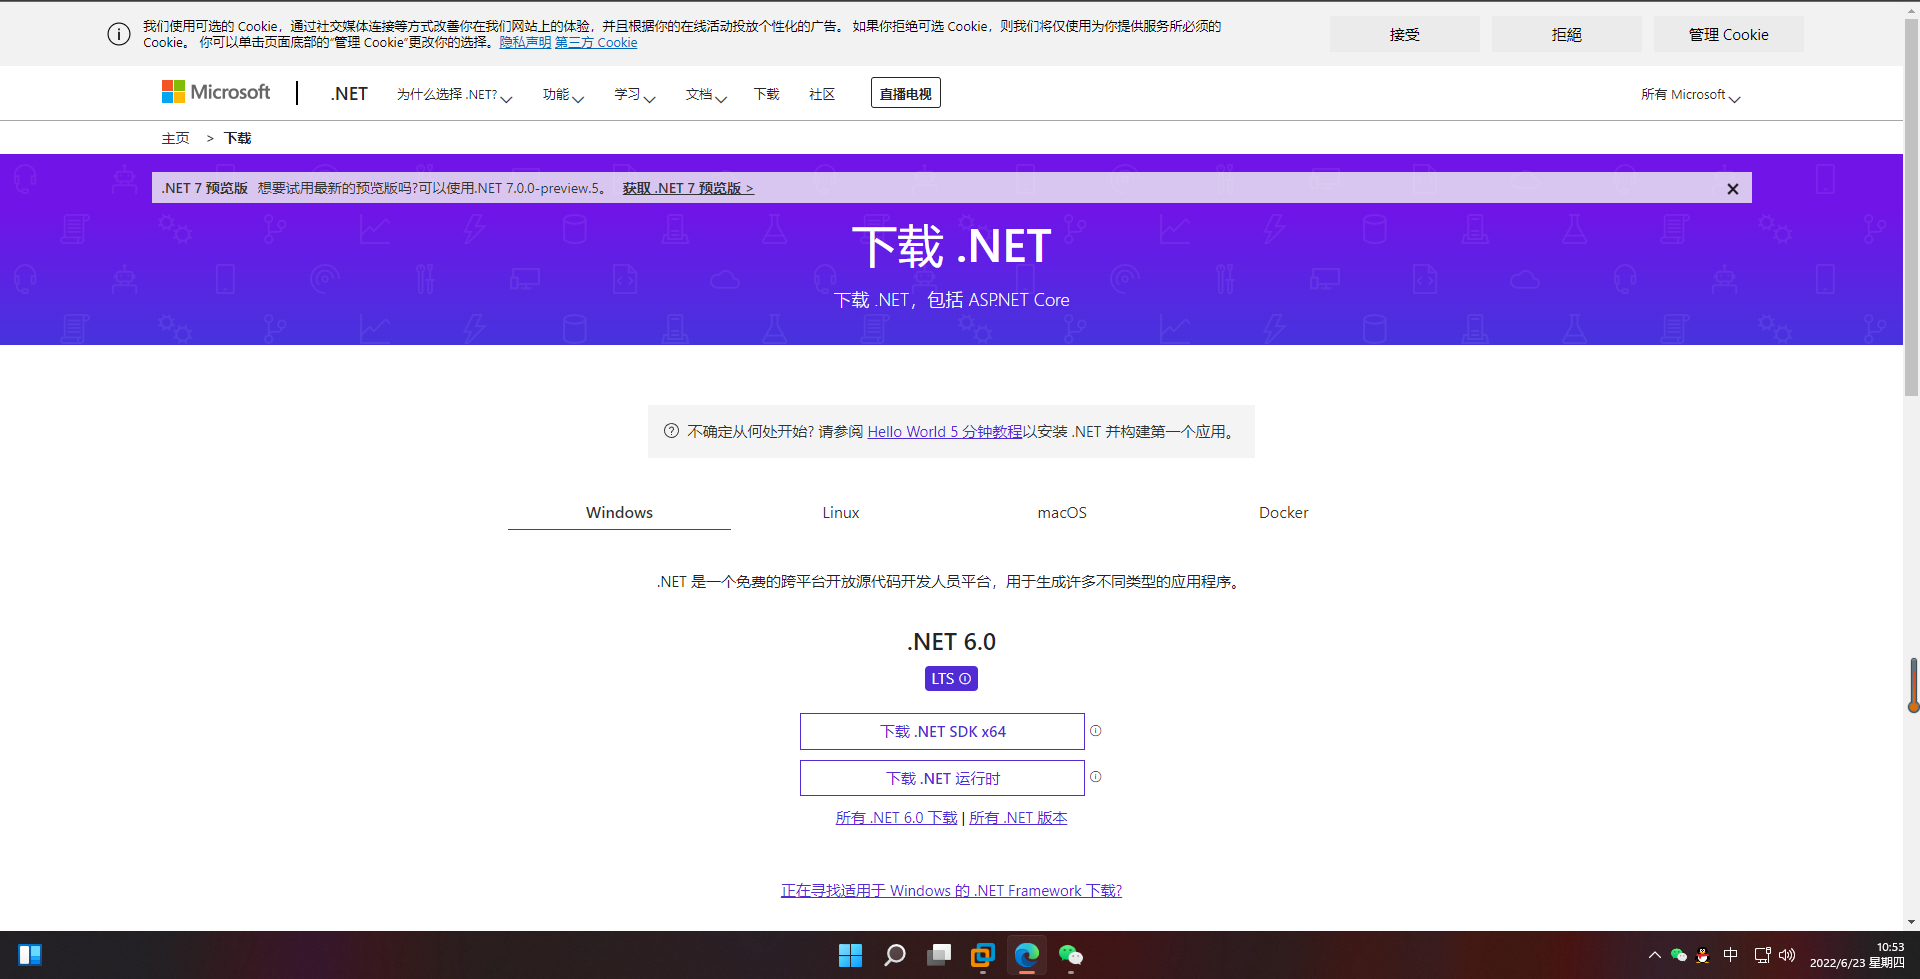Select the Windows platform tab
This screenshot has width=1920, height=979.
[619, 512]
